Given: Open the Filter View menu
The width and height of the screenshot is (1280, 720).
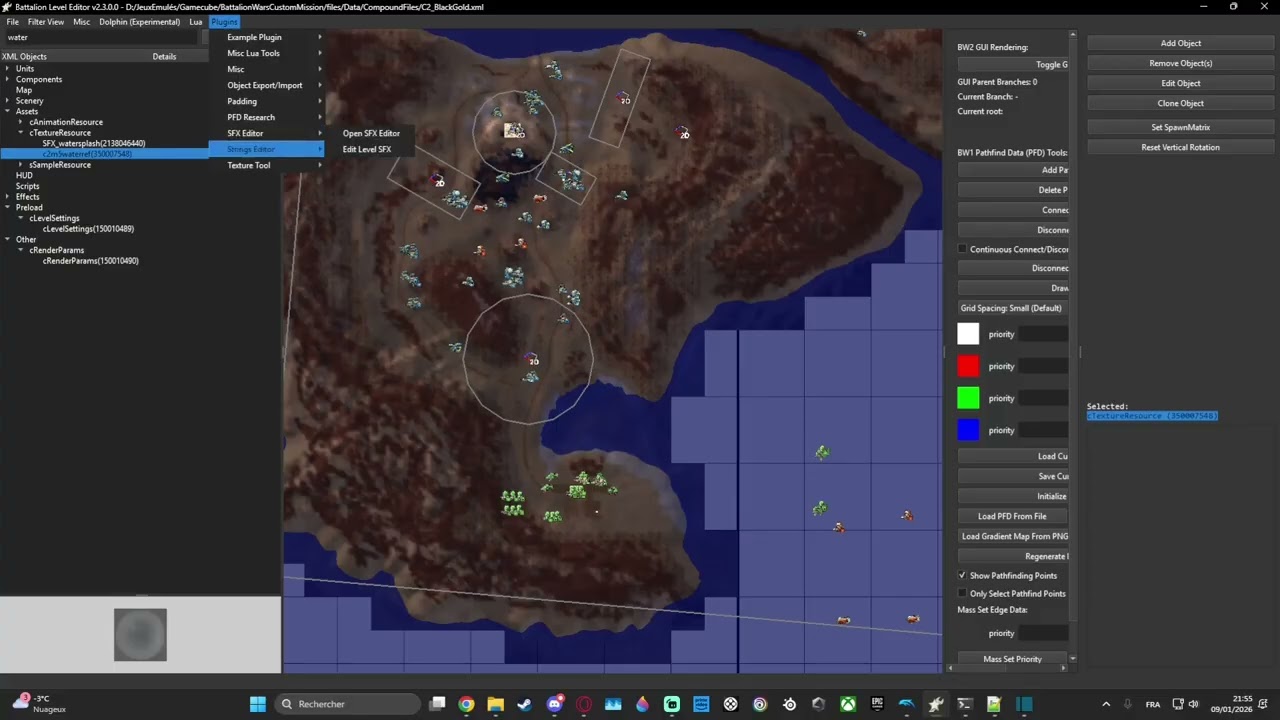Looking at the screenshot, I should [x=46, y=21].
